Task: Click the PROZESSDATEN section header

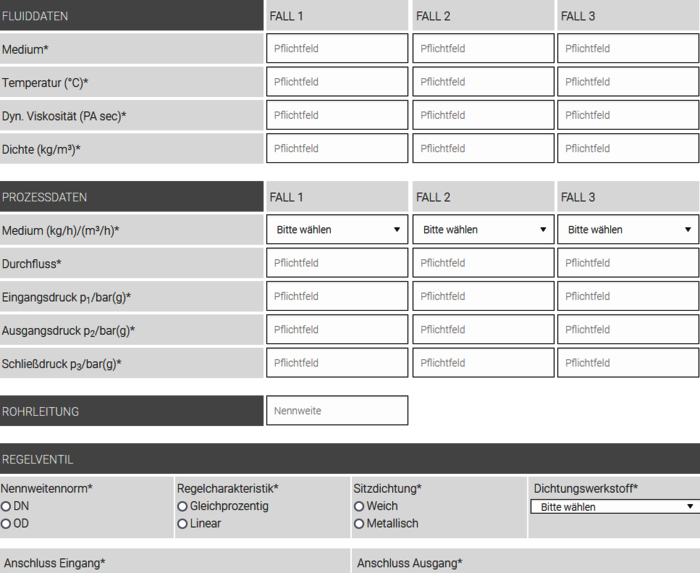Action: [x=131, y=196]
